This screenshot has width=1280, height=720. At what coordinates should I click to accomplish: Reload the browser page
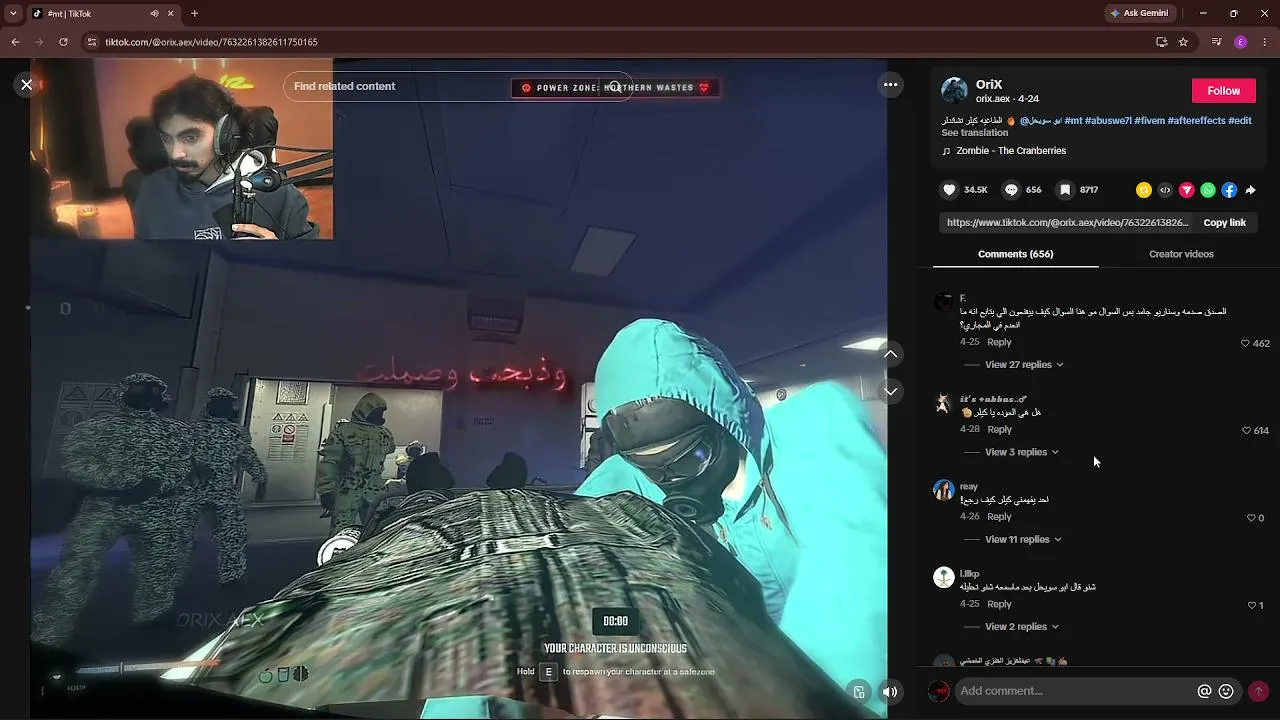[x=63, y=42]
